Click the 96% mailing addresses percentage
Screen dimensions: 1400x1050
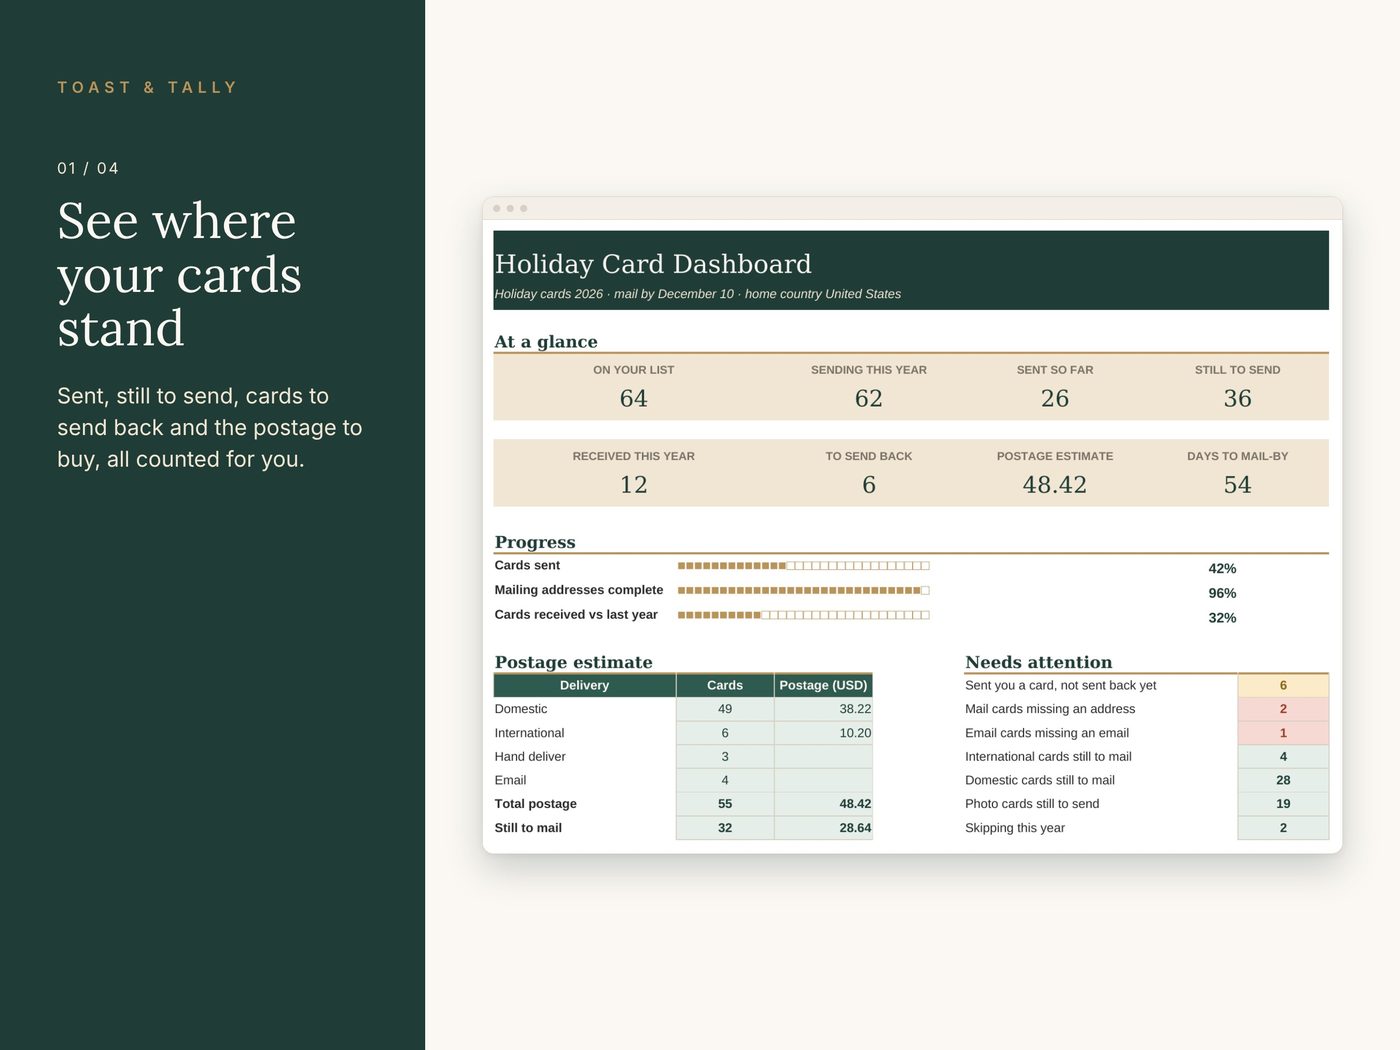(x=1222, y=593)
